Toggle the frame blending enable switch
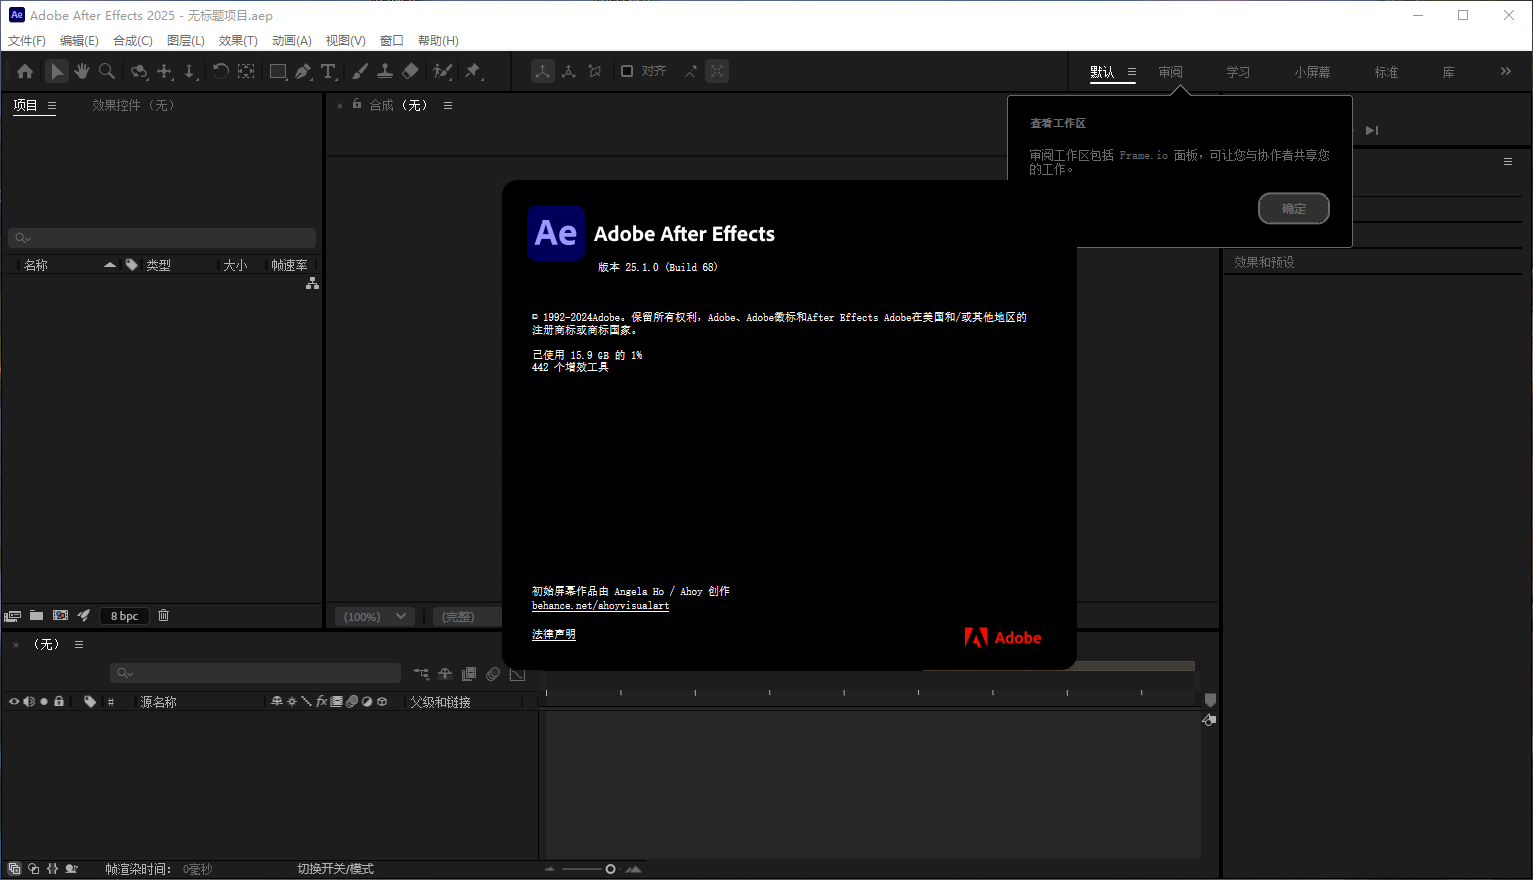1533x880 pixels. pos(469,674)
